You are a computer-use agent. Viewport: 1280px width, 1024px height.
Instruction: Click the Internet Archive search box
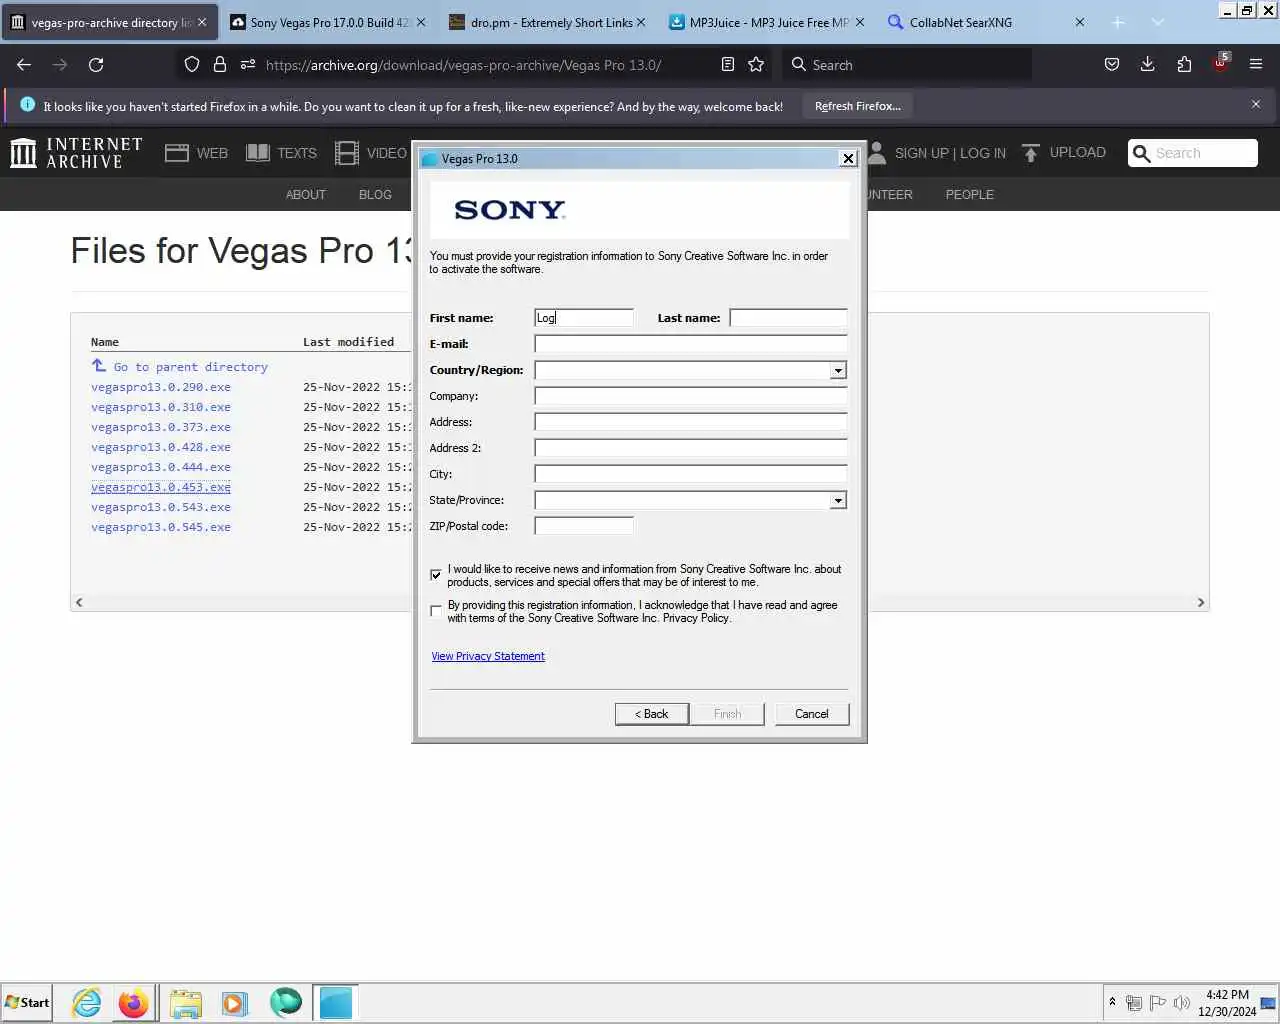(1193, 153)
